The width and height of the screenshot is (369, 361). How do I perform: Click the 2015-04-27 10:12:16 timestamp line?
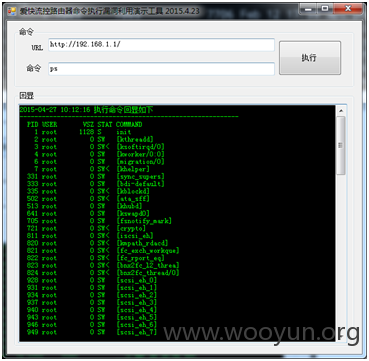[x=86, y=110]
